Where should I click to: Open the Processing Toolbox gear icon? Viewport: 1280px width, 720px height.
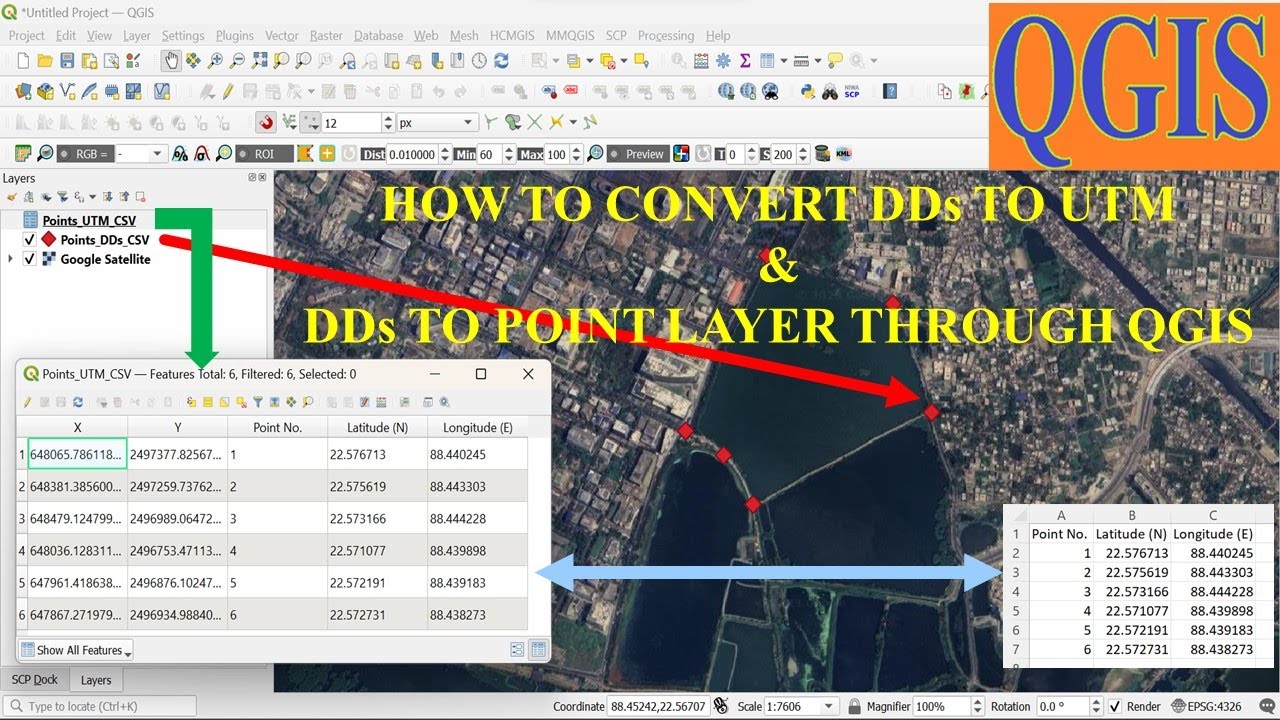pyautogui.click(x=723, y=61)
